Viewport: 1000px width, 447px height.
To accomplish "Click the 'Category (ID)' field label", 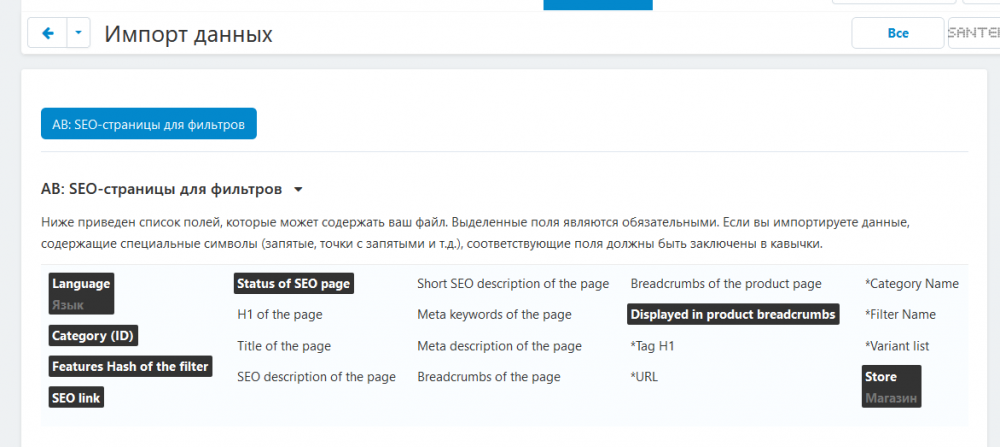I will click(x=94, y=335).
